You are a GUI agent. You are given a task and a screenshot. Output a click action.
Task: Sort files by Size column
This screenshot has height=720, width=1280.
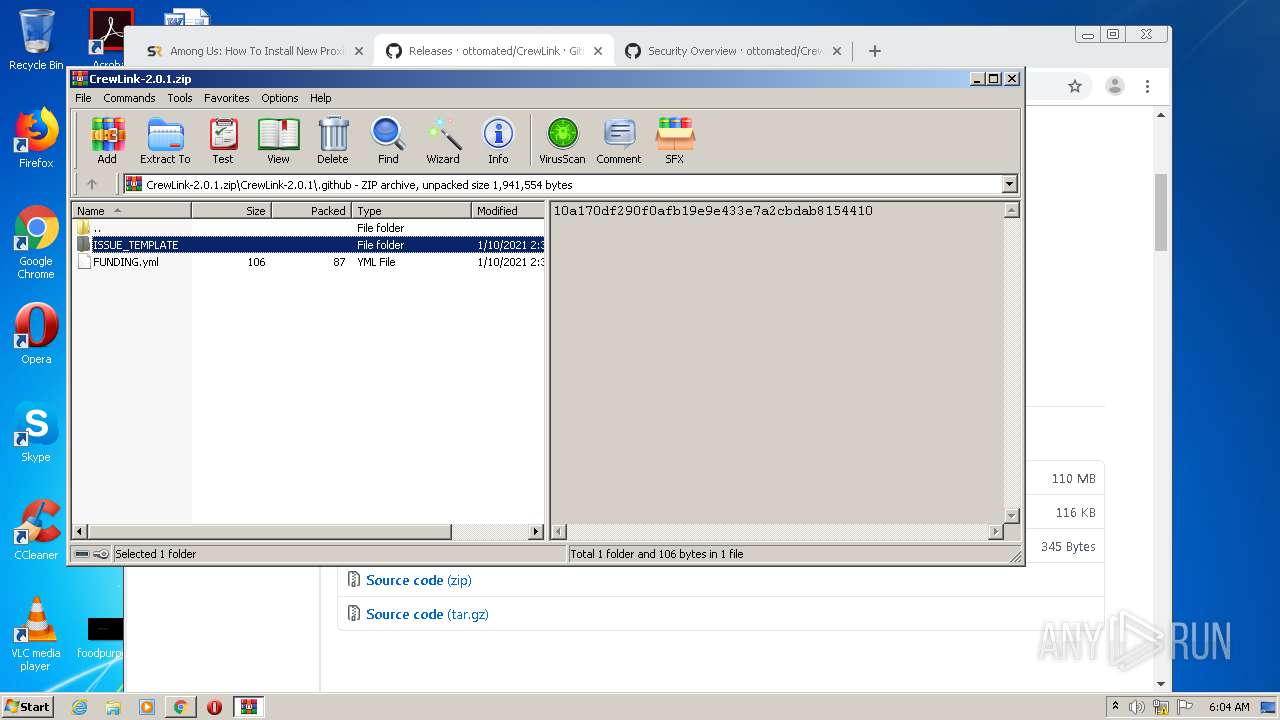click(231, 210)
